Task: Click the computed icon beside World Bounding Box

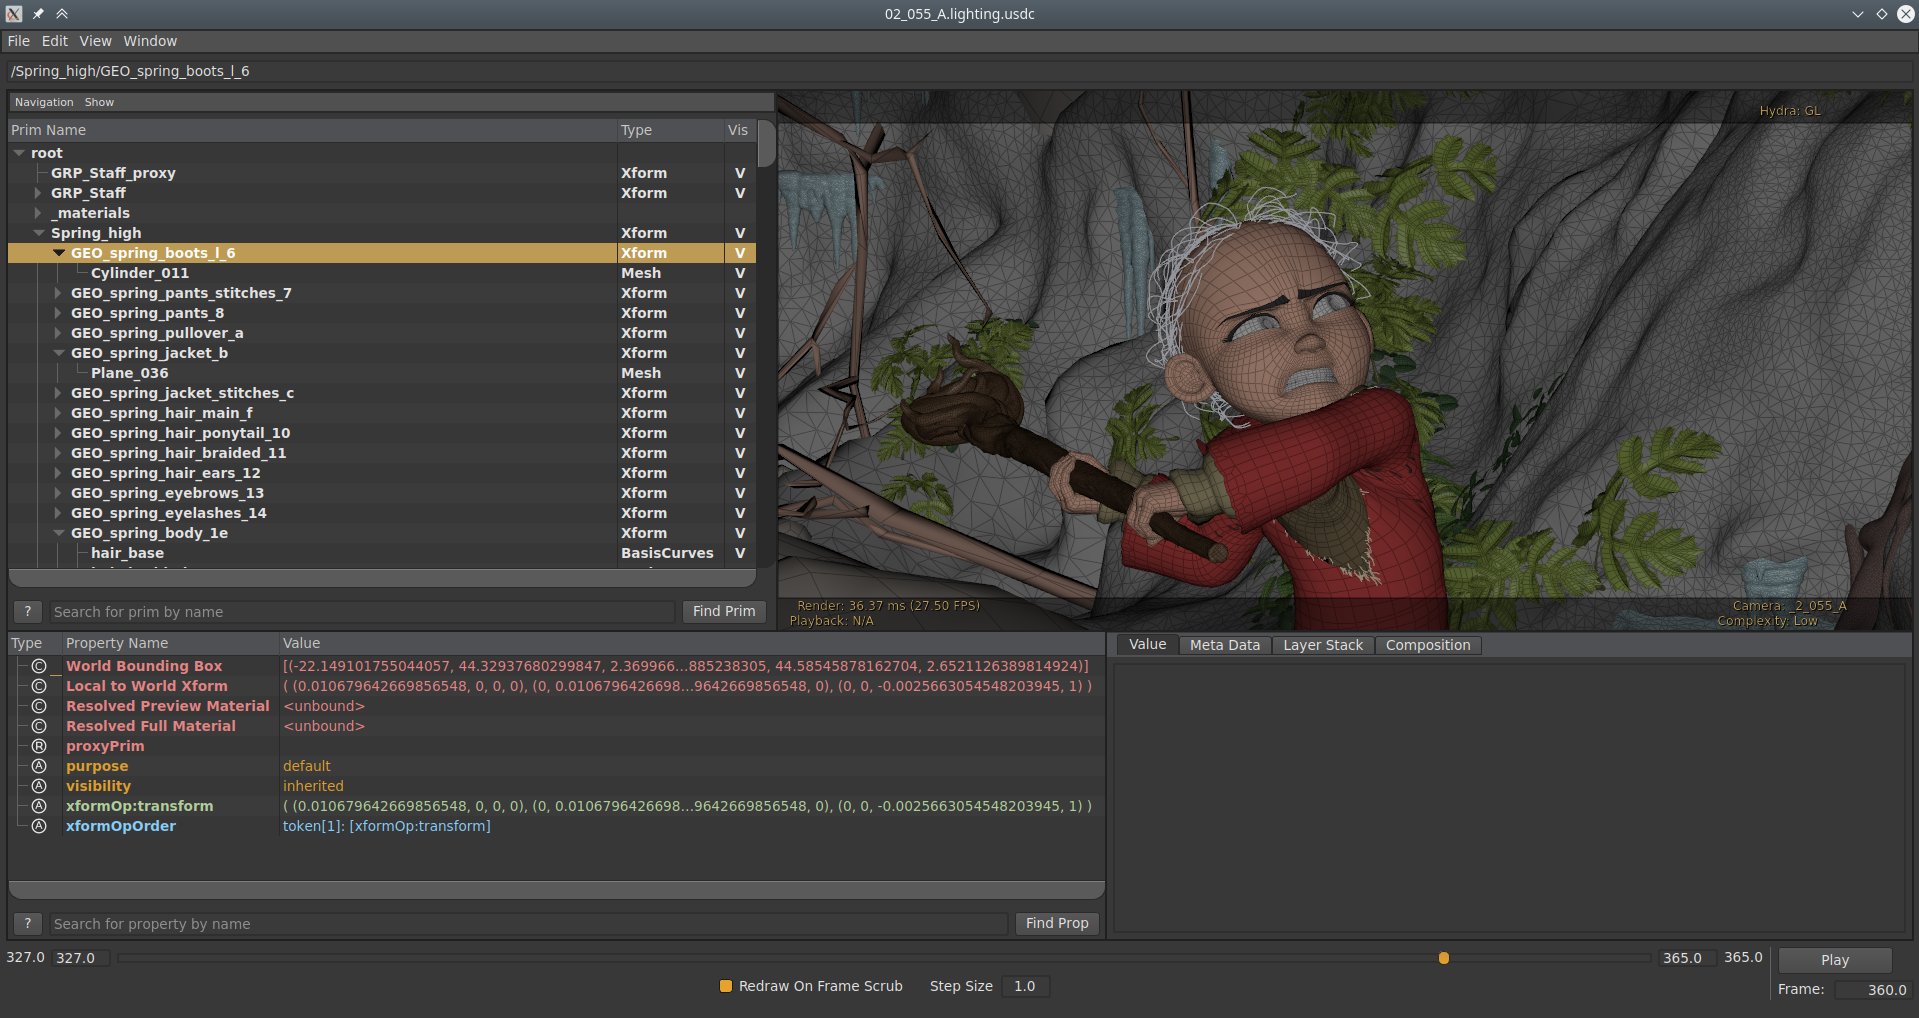Action: [x=39, y=666]
